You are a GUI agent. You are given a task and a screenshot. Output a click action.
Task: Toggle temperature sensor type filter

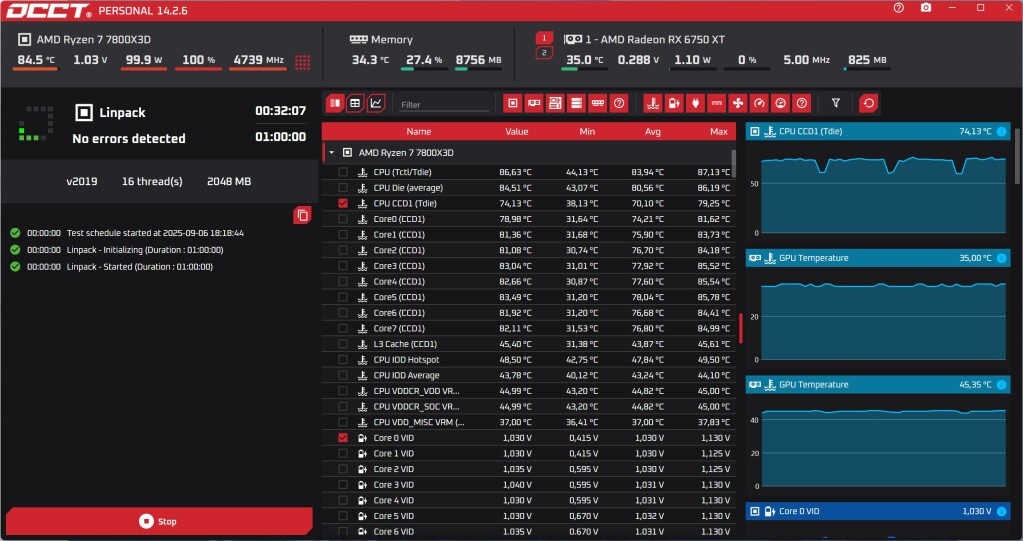653,103
